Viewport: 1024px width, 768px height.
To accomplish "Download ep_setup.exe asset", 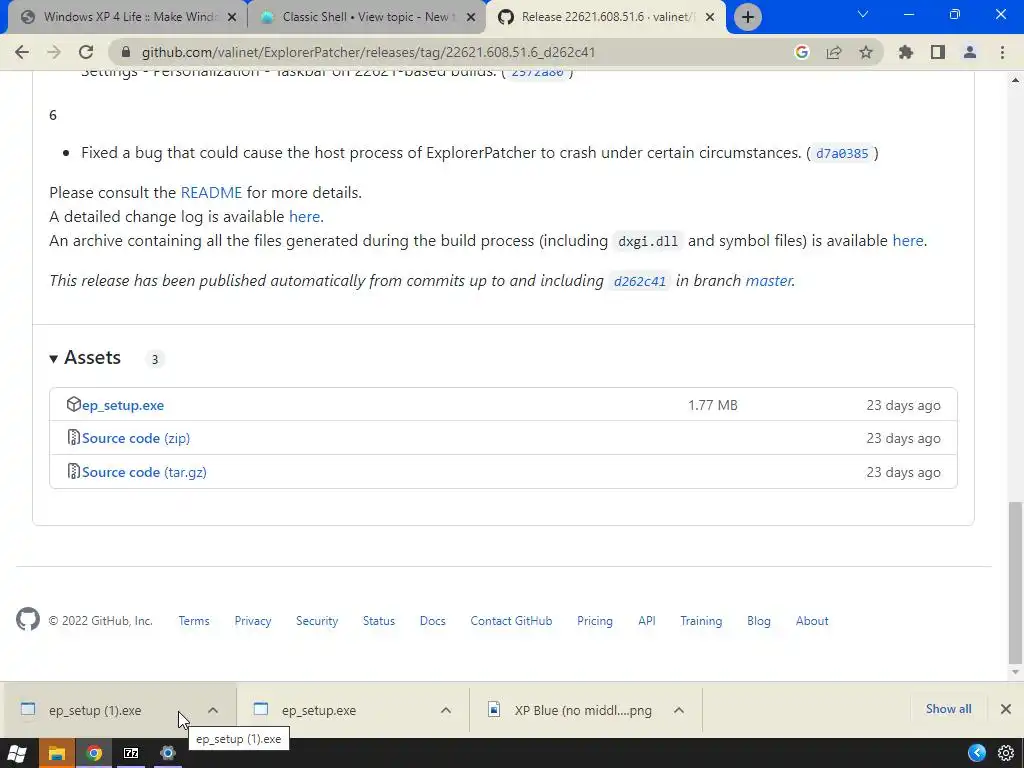I will [123, 406].
